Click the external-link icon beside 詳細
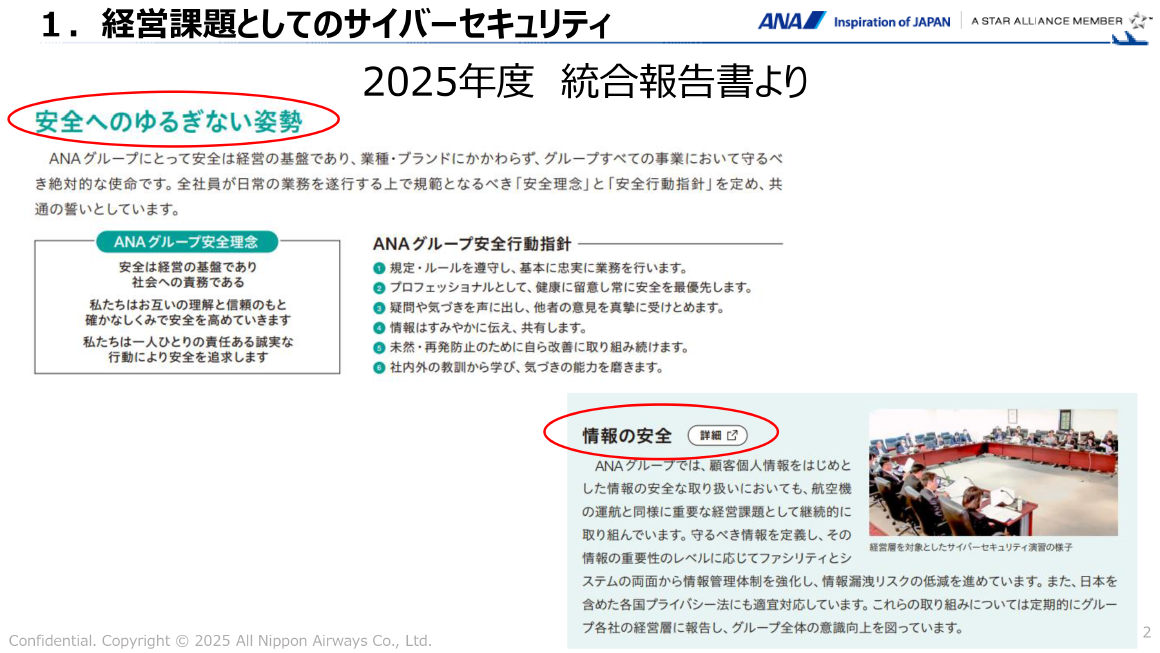1160x653 pixels. click(733, 434)
